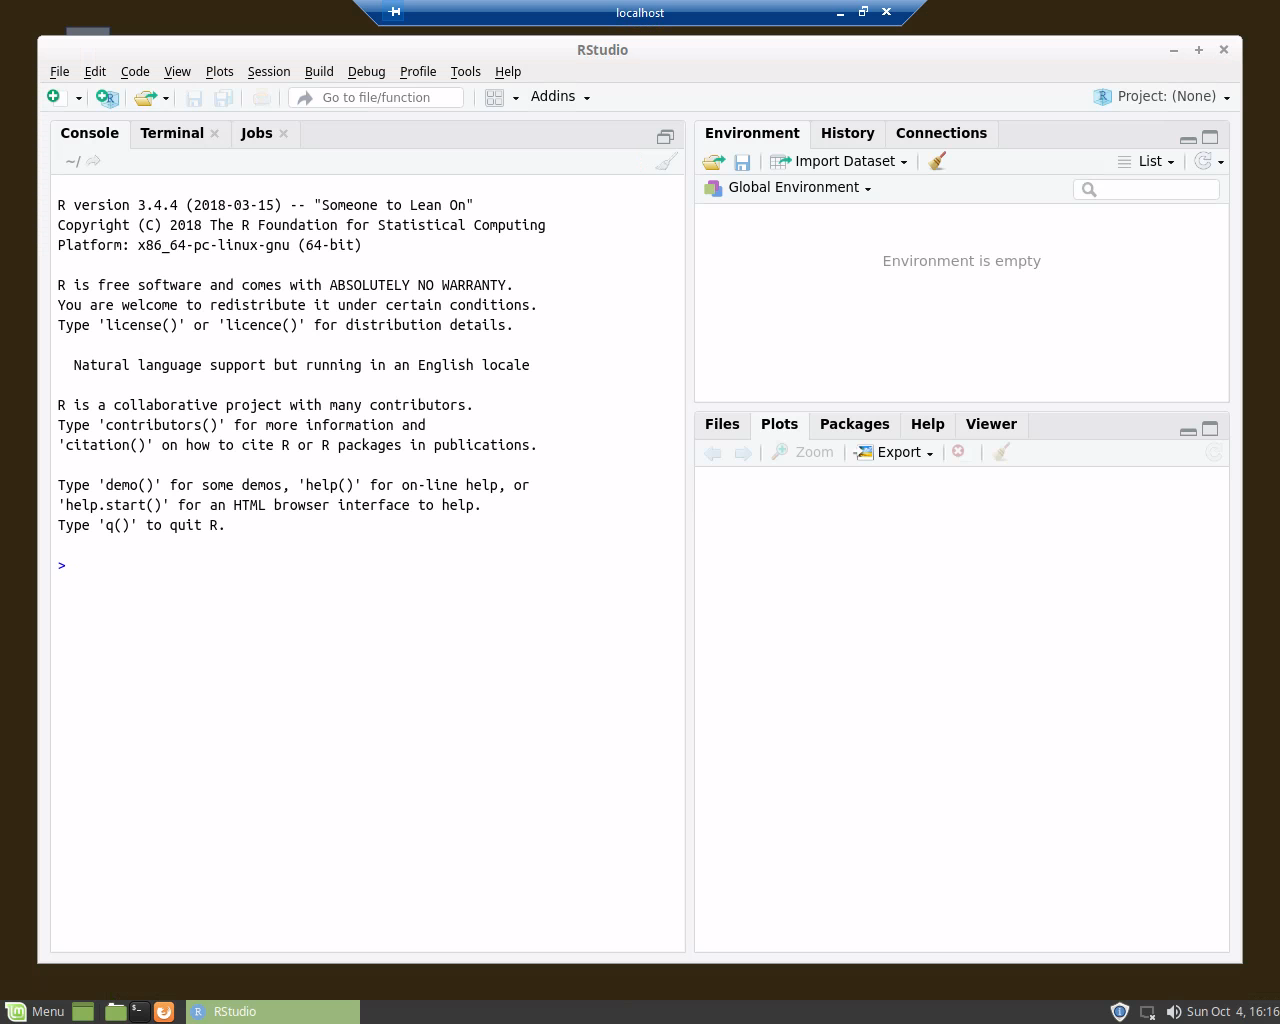This screenshot has width=1280, height=1024.
Task: Select the Plots tab
Action: tap(779, 424)
